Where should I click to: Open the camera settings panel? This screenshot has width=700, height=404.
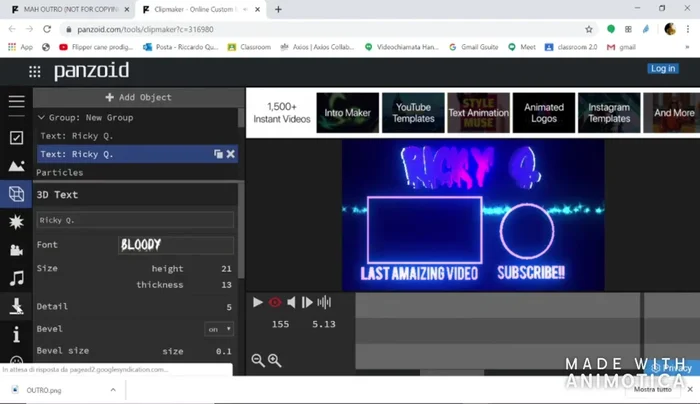[x=16, y=250]
